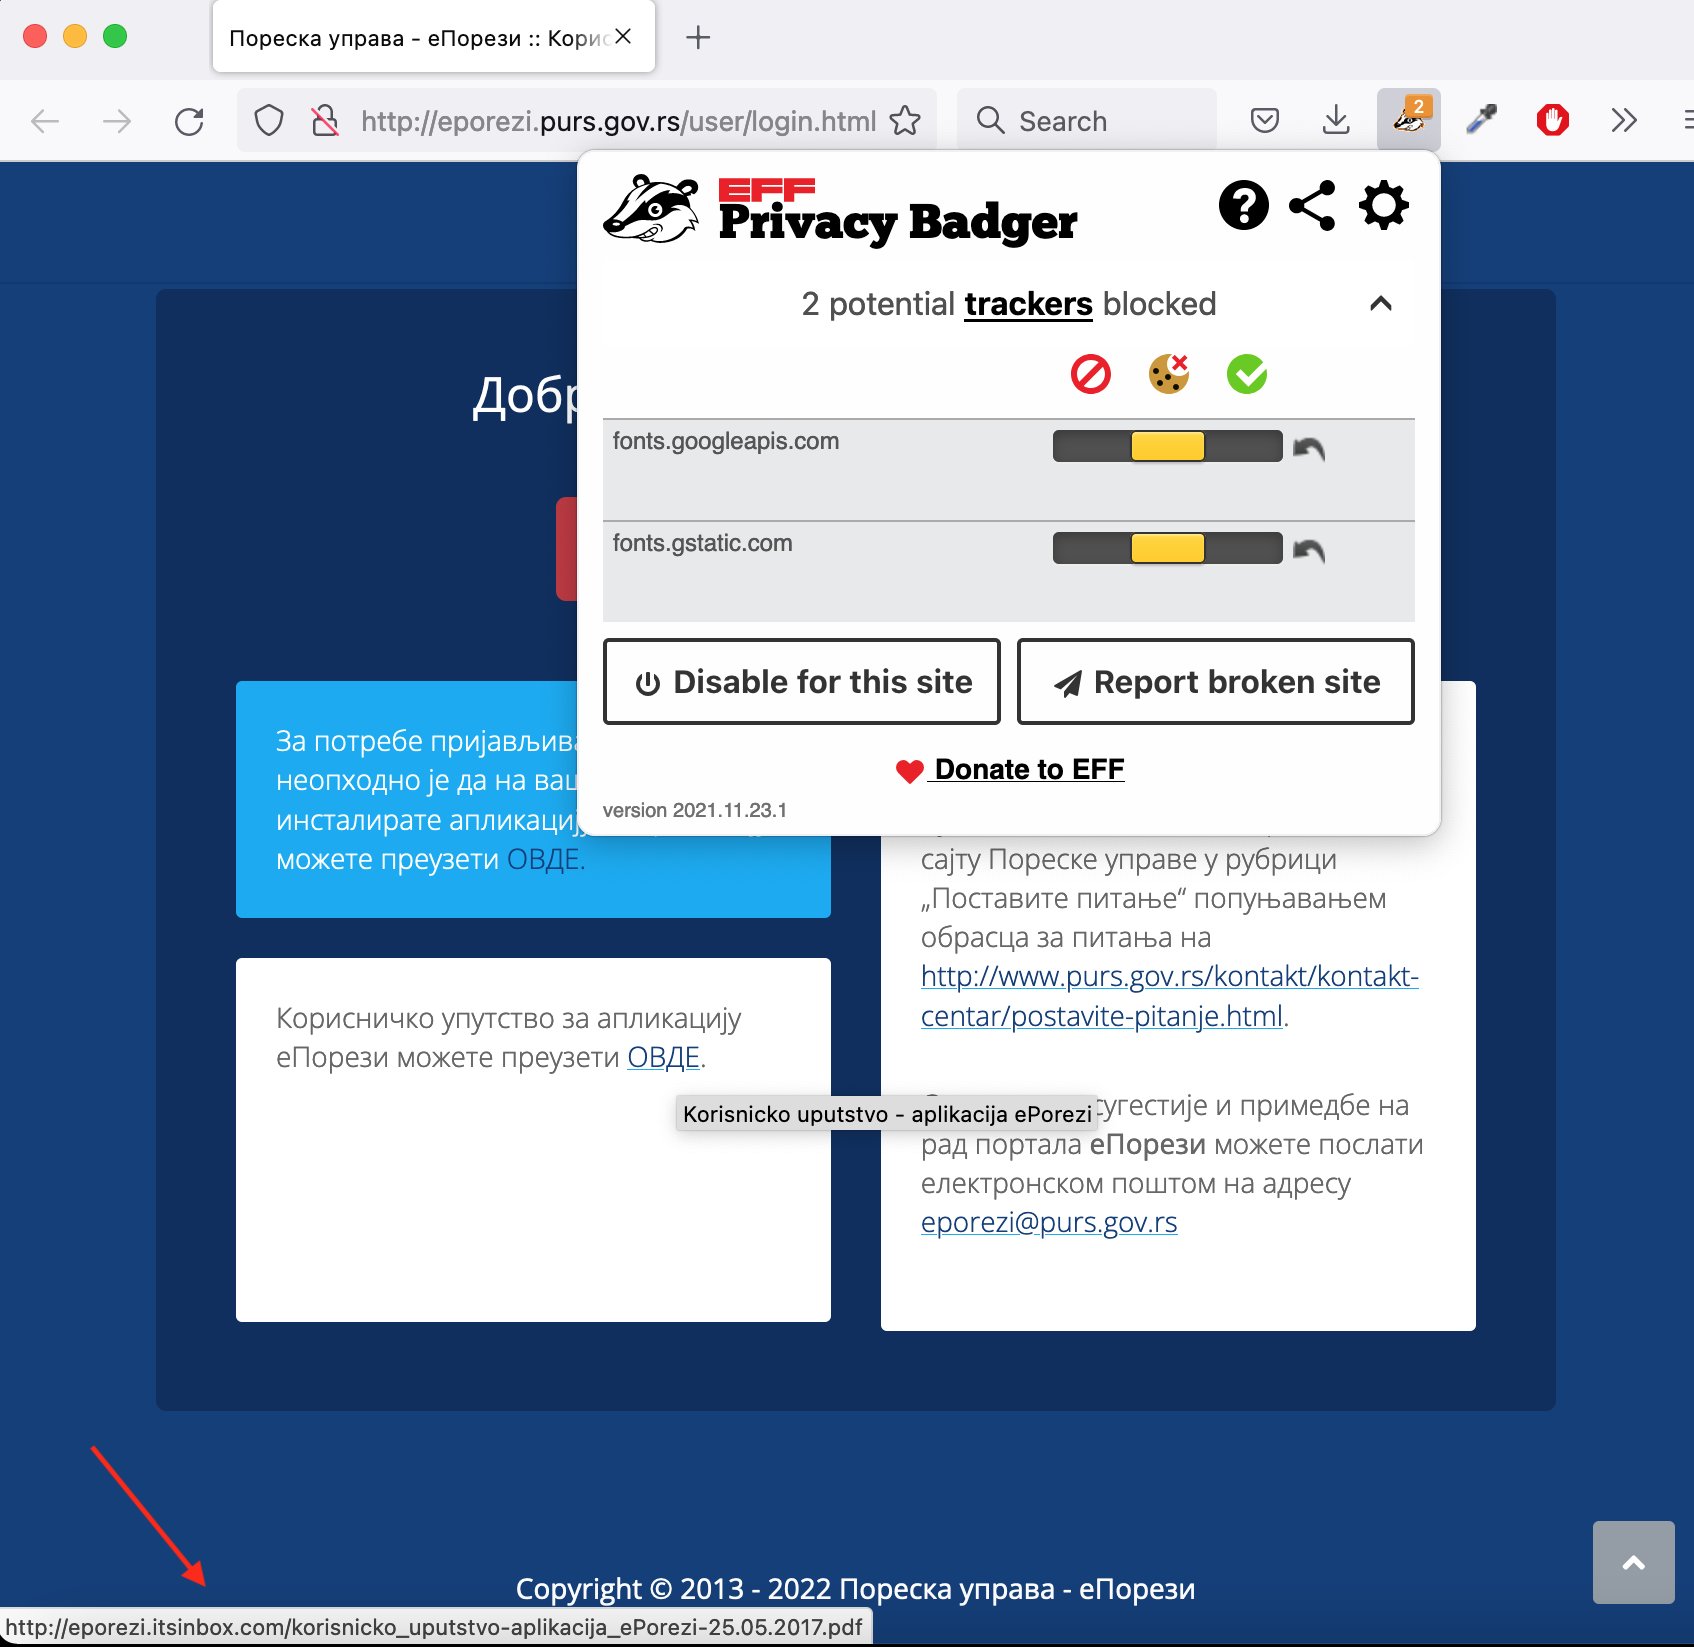Open Privacy Badger help question-mark icon

(1243, 206)
